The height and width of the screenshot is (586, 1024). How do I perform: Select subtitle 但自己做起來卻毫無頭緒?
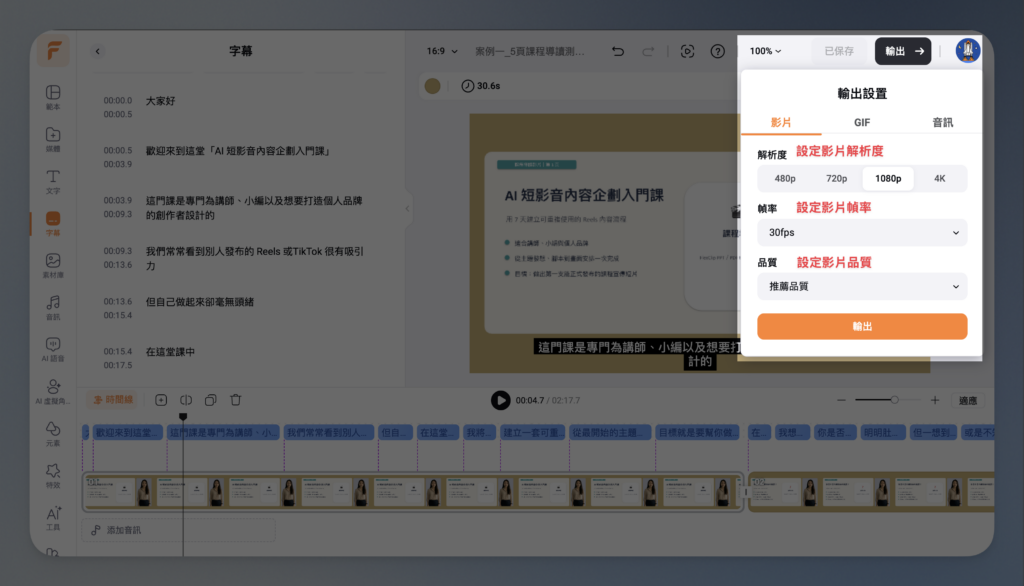coord(199,302)
